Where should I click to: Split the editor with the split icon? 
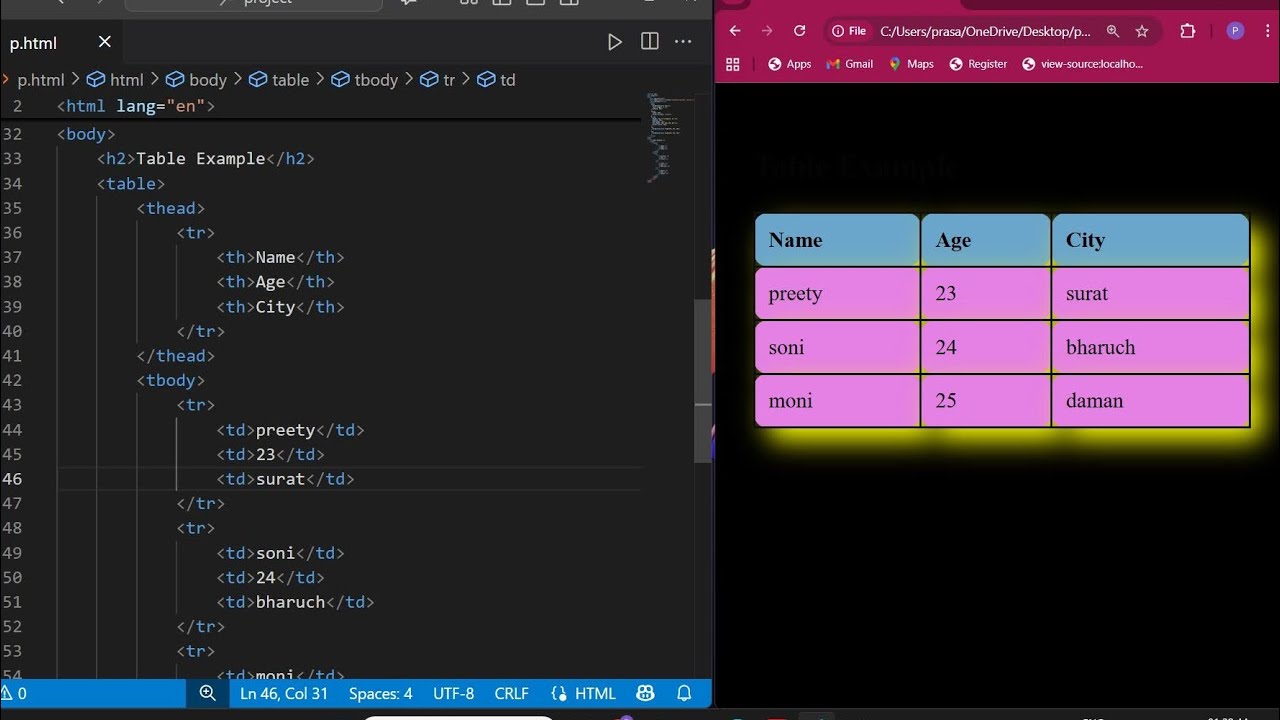coord(650,42)
